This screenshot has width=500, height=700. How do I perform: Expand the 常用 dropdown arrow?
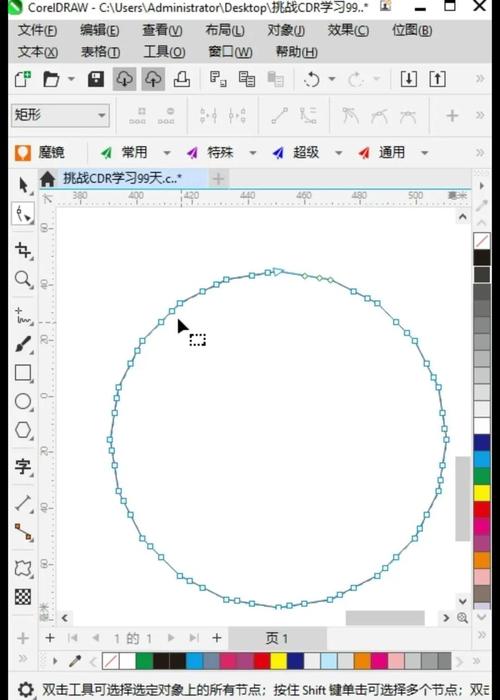[x=167, y=153]
